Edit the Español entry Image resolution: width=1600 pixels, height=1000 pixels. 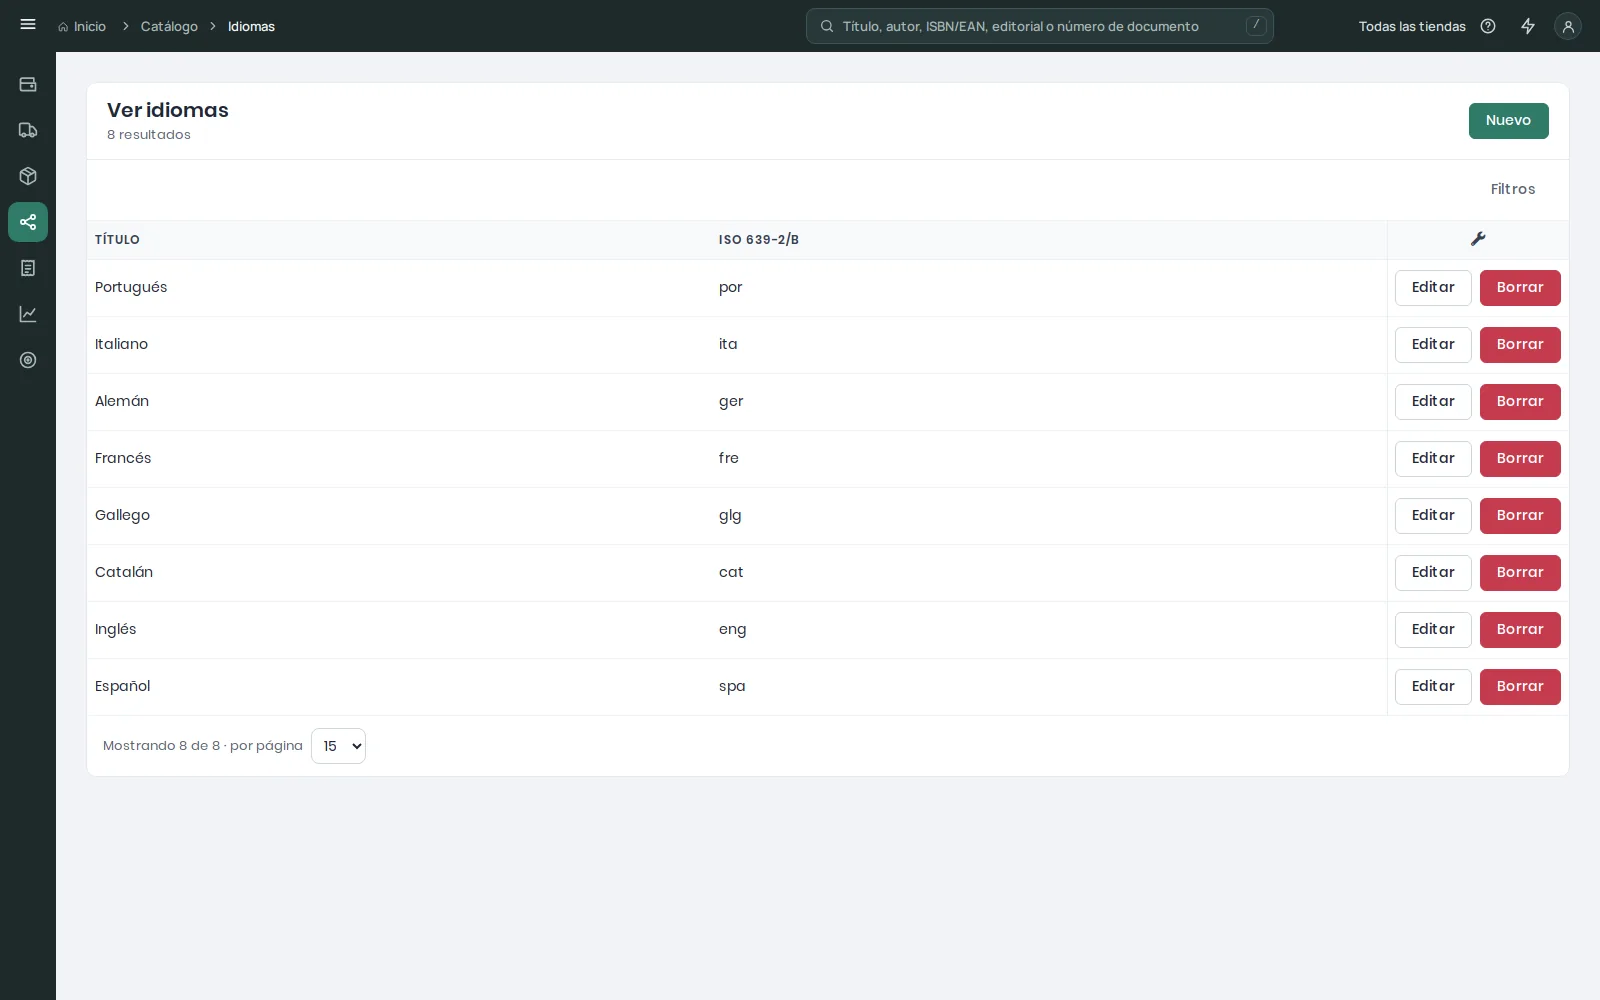click(1433, 687)
